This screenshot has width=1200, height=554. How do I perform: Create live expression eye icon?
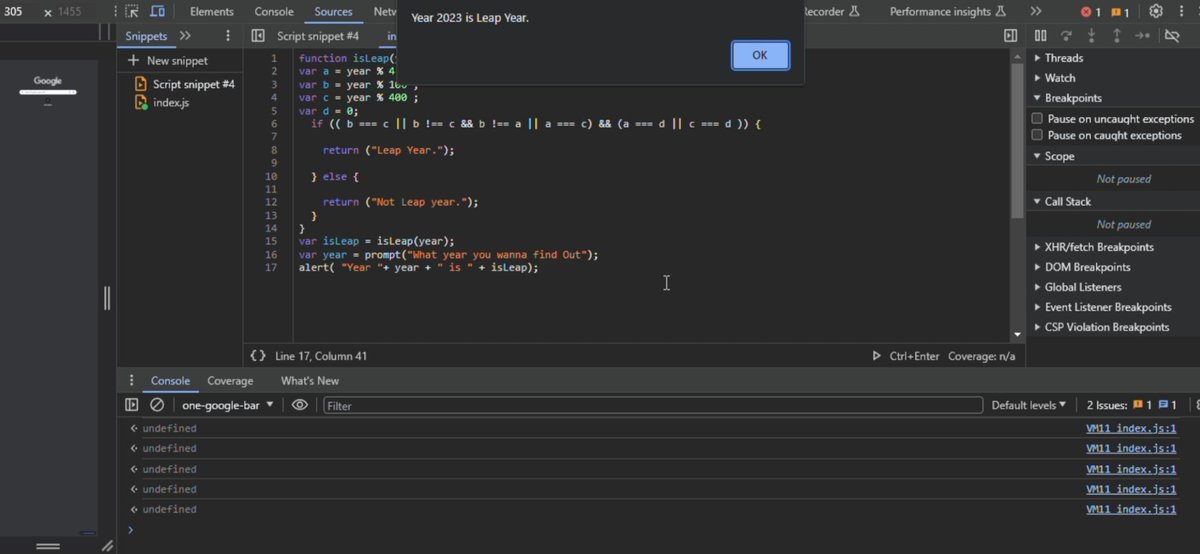[x=299, y=405]
